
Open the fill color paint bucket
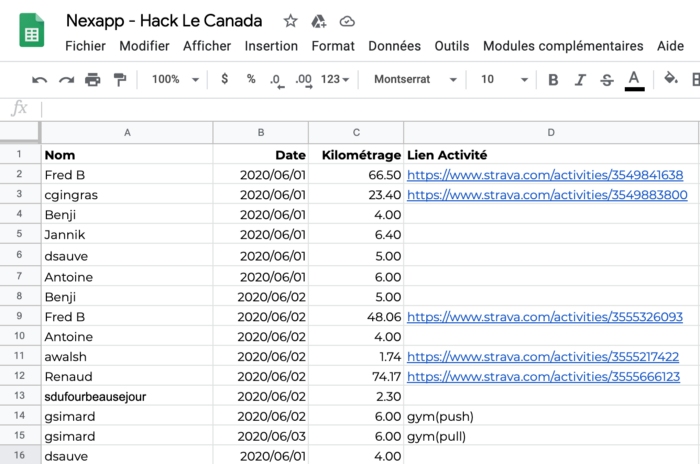671,79
